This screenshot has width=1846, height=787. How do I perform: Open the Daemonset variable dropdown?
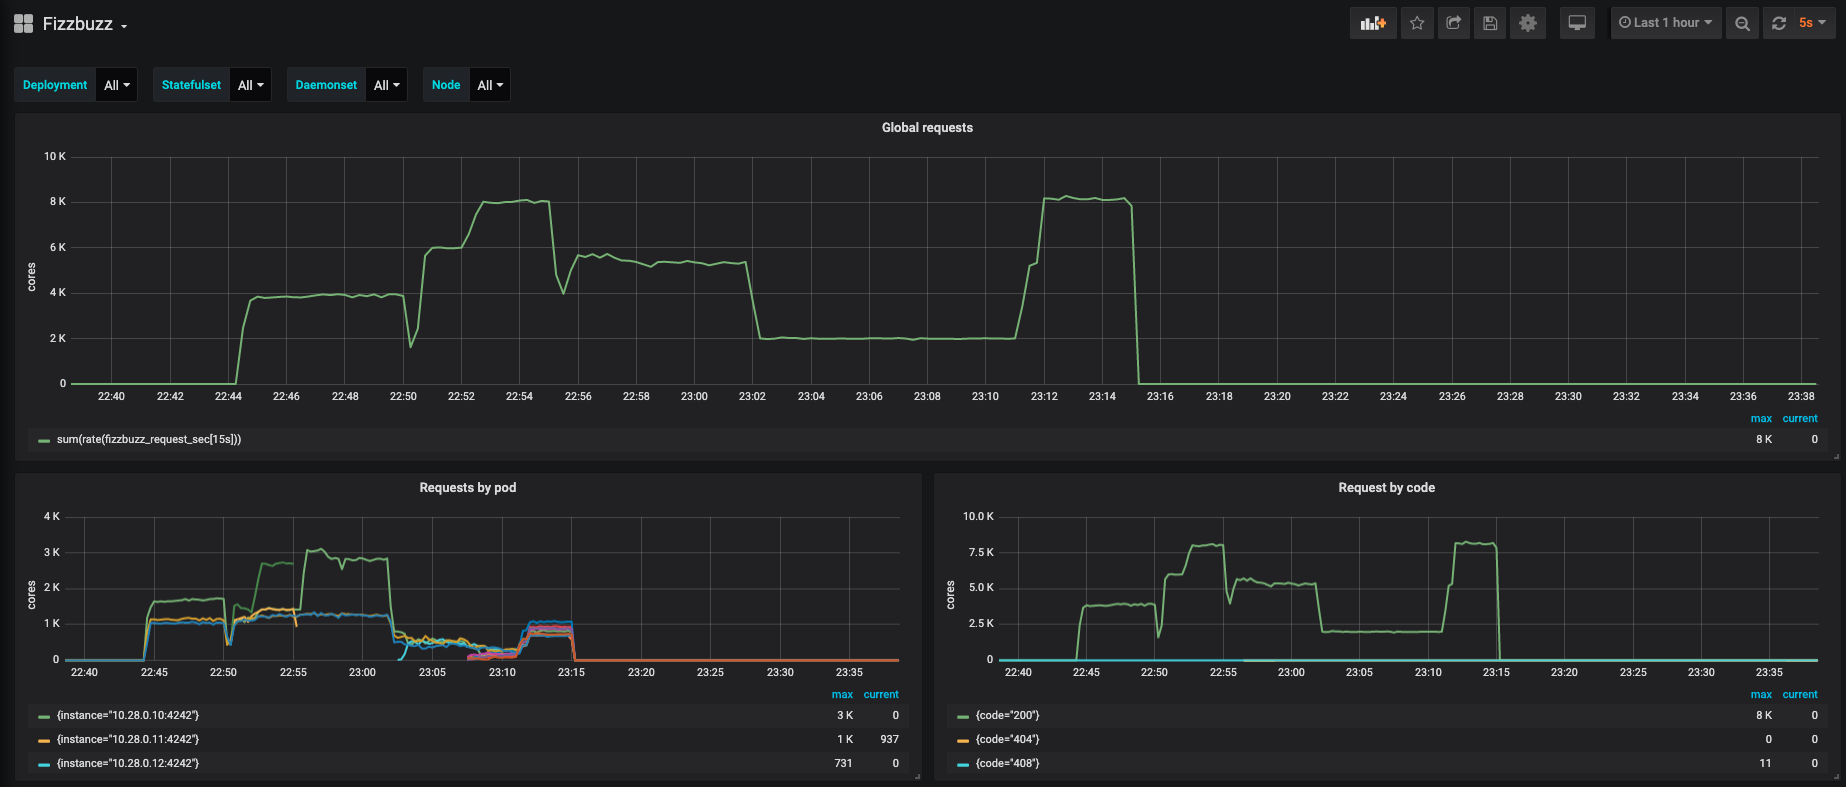[386, 85]
